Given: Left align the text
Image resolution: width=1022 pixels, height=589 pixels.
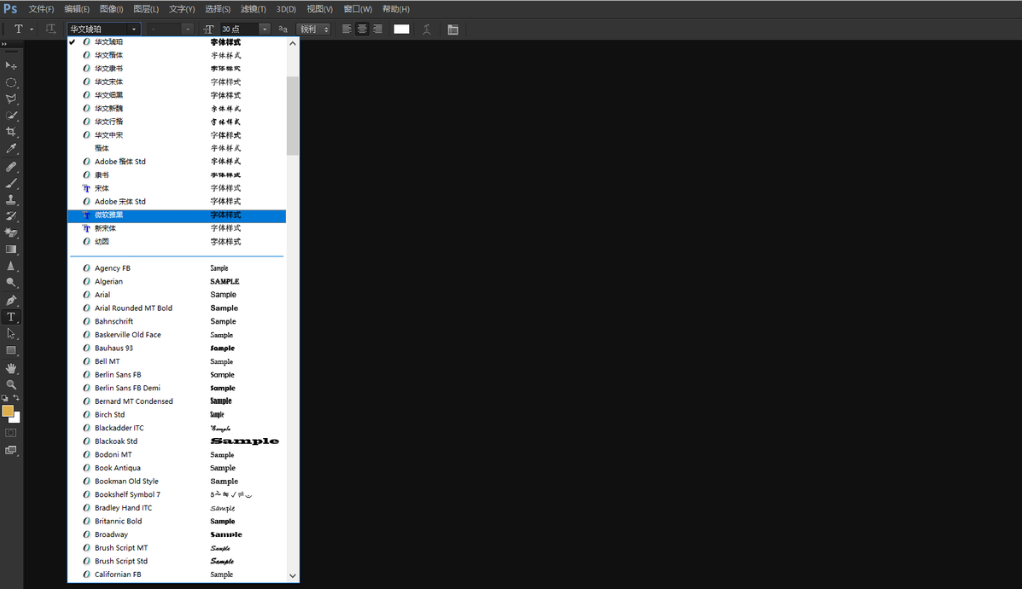Looking at the screenshot, I should (347, 29).
